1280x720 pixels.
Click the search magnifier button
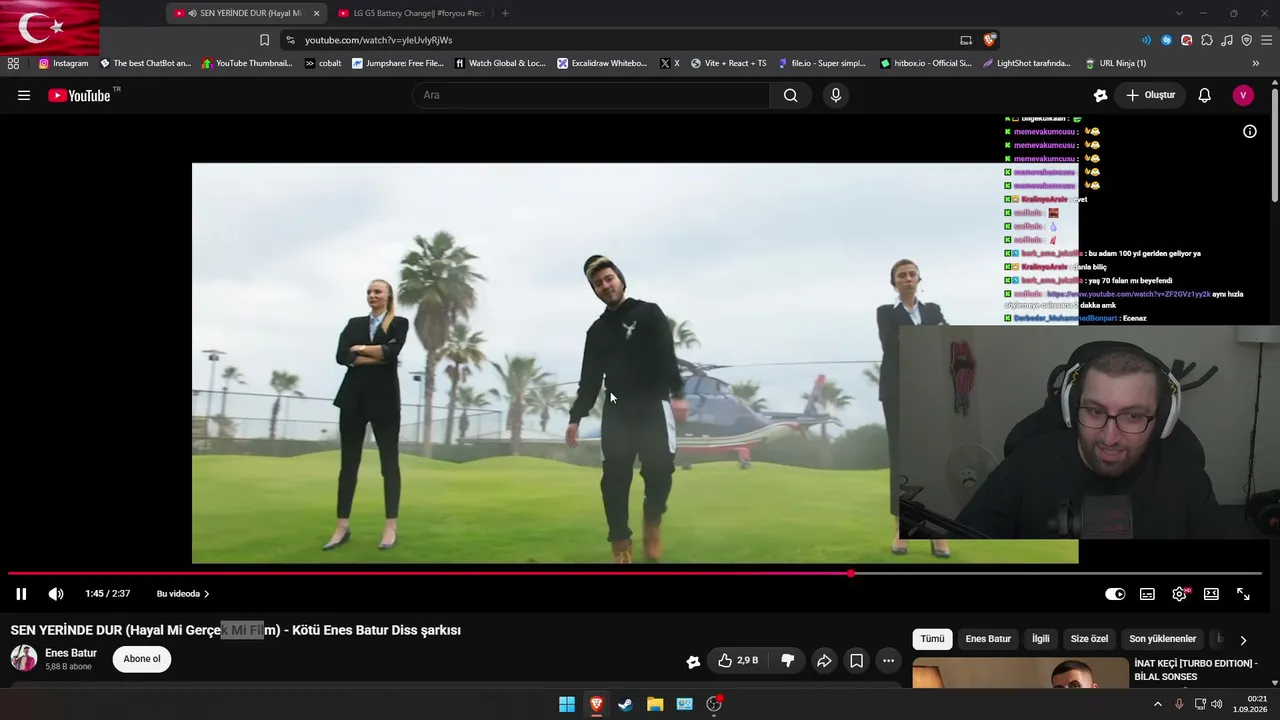pos(791,95)
